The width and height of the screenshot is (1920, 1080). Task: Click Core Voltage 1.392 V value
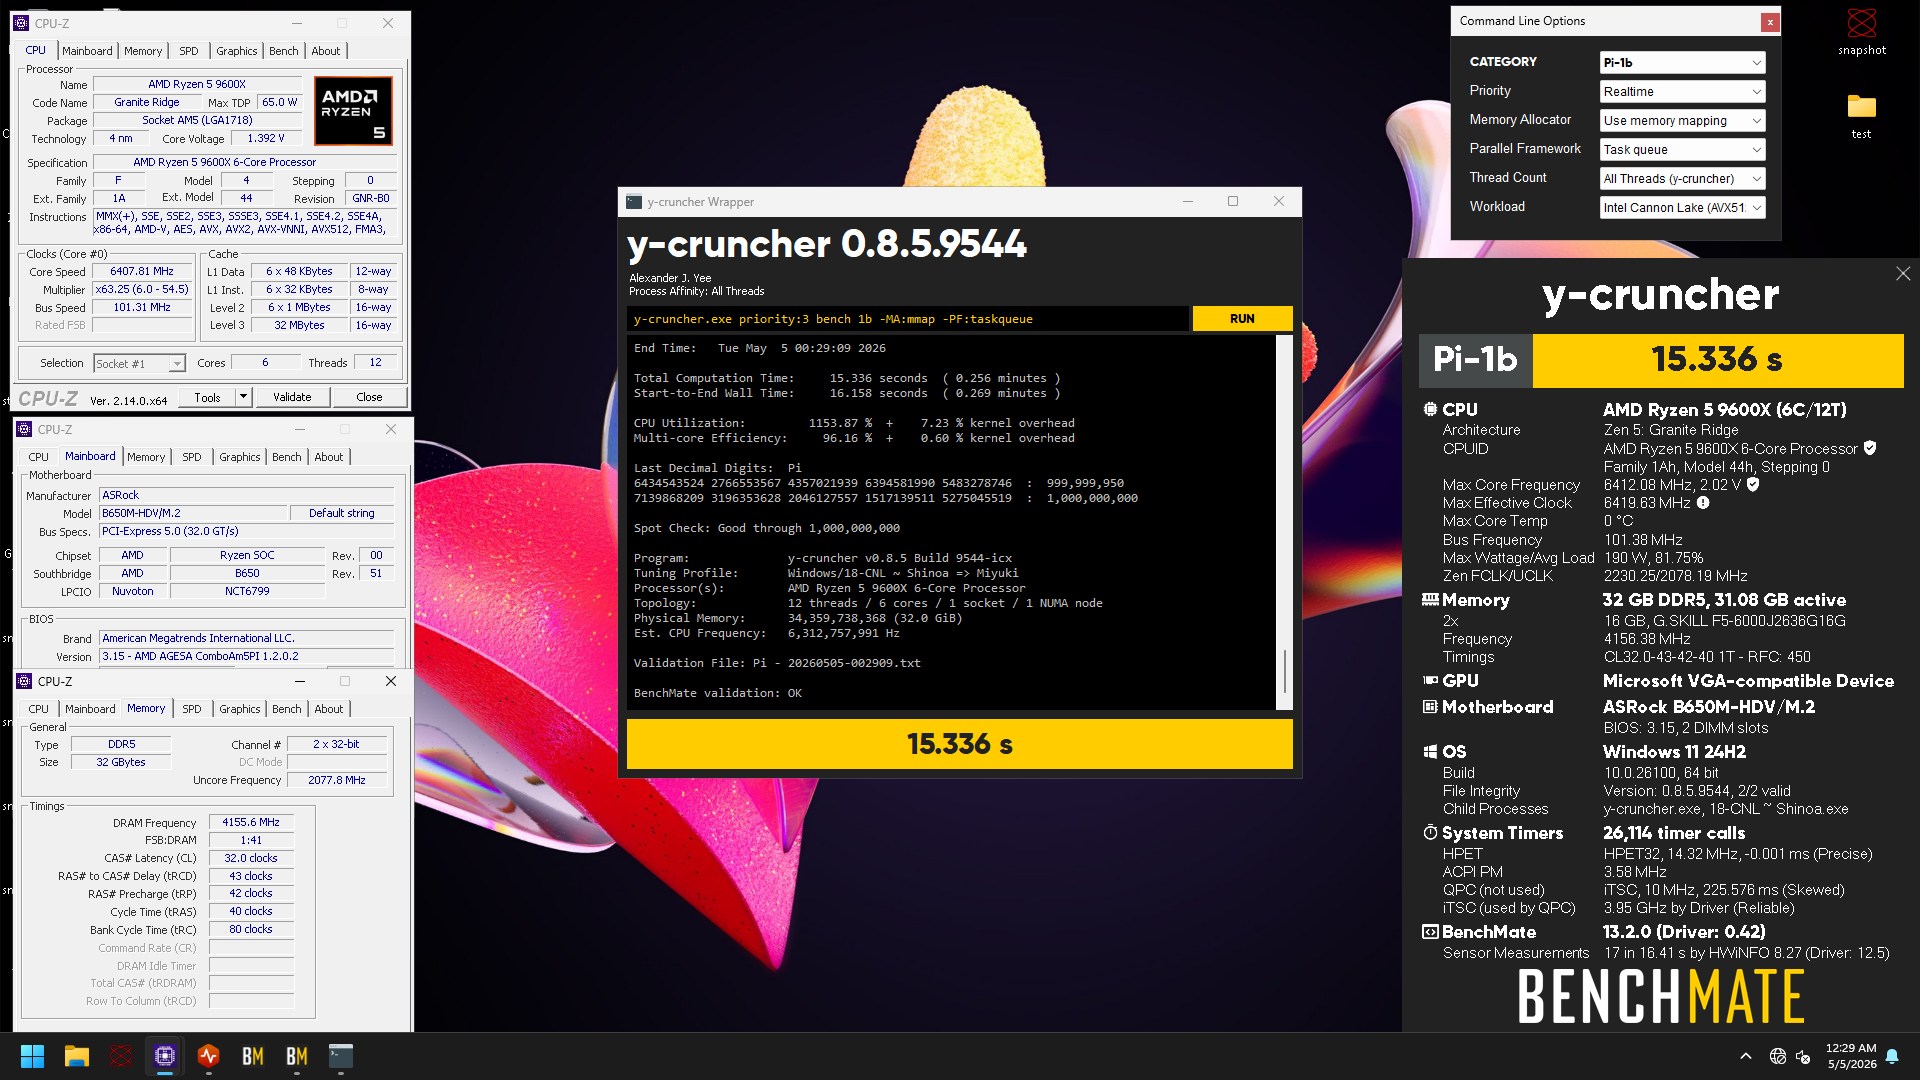265,139
